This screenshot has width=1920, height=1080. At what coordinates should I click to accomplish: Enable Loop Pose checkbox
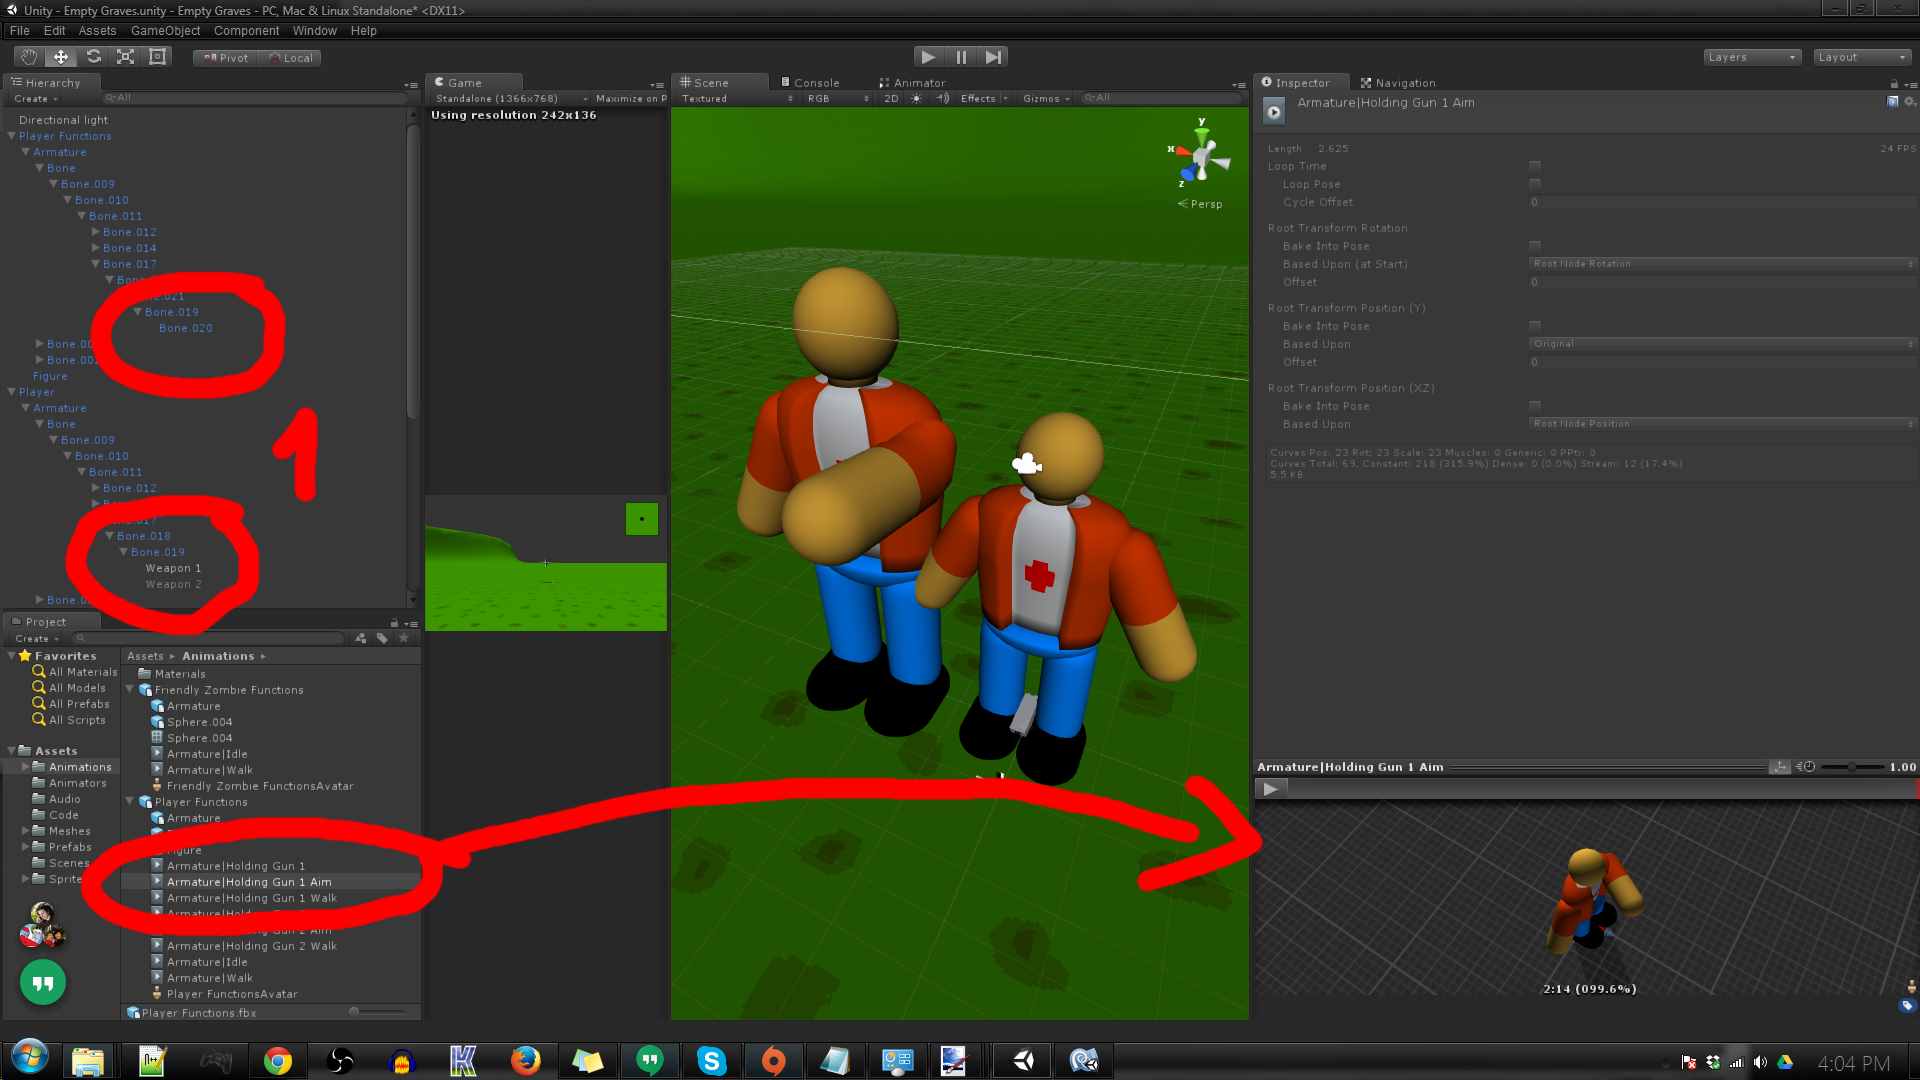click(1535, 184)
